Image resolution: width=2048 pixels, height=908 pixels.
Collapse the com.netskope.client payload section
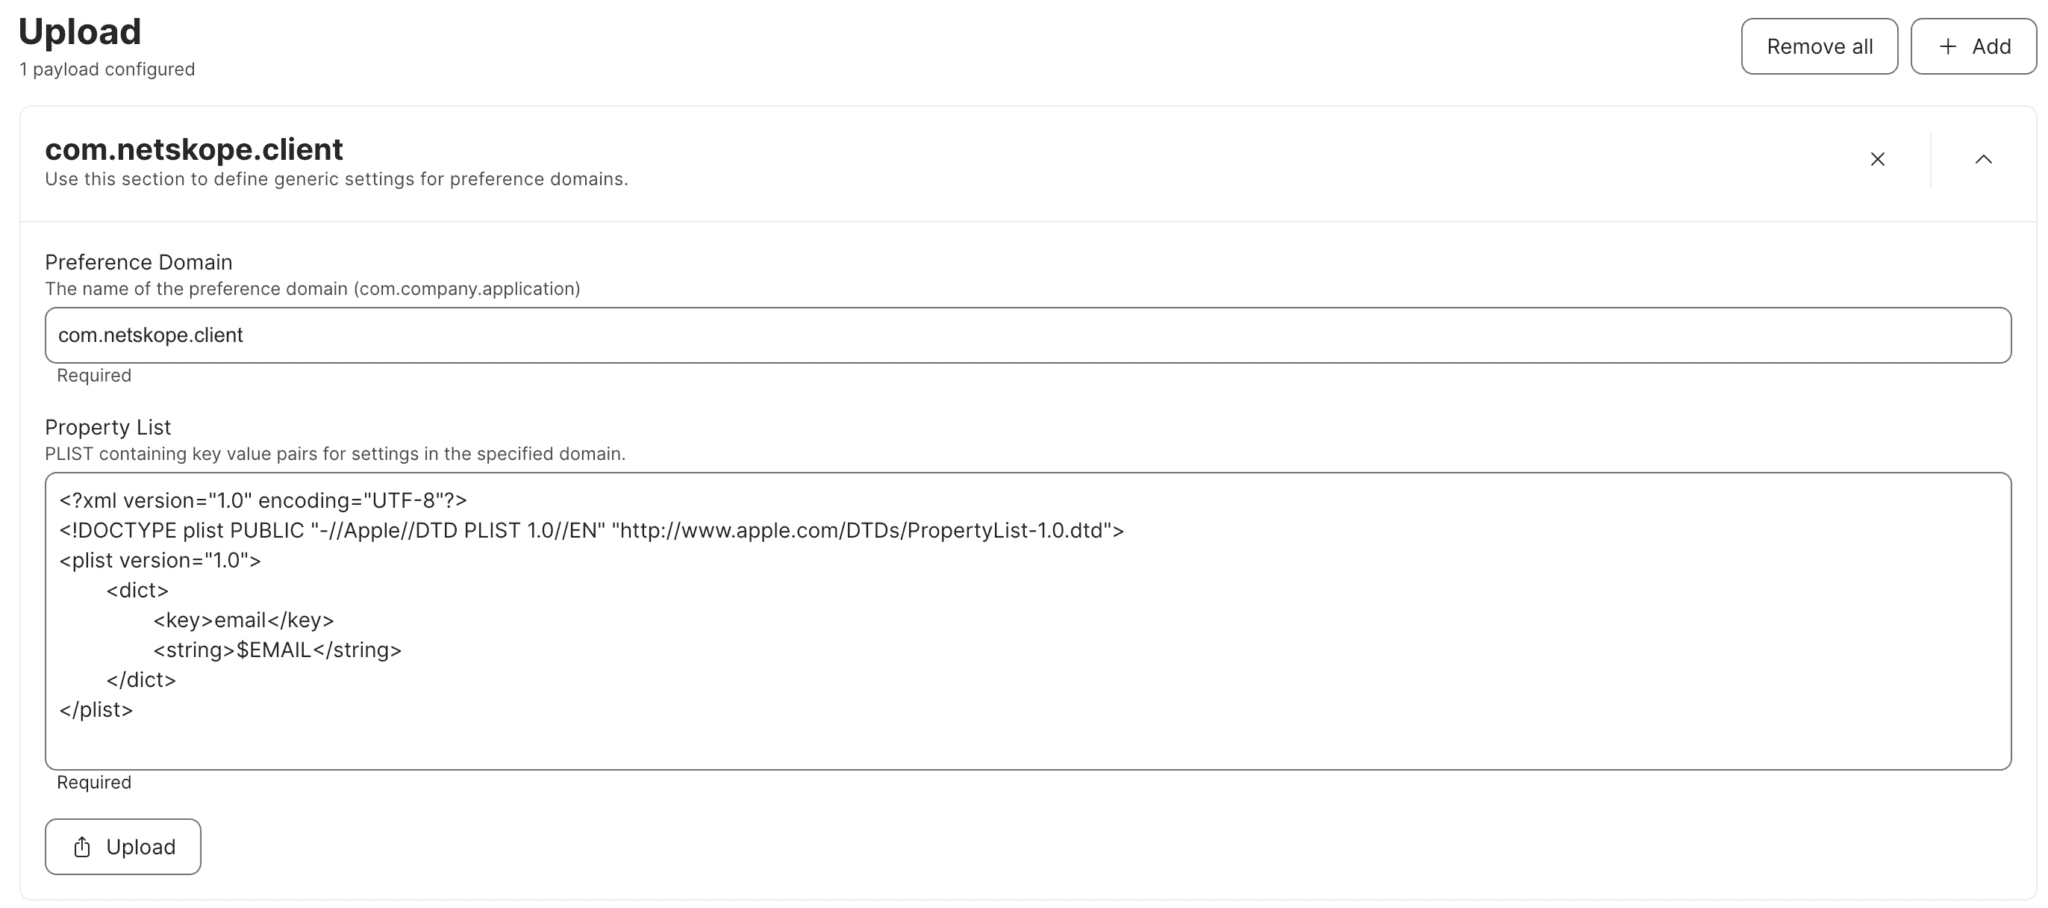pos(1984,158)
